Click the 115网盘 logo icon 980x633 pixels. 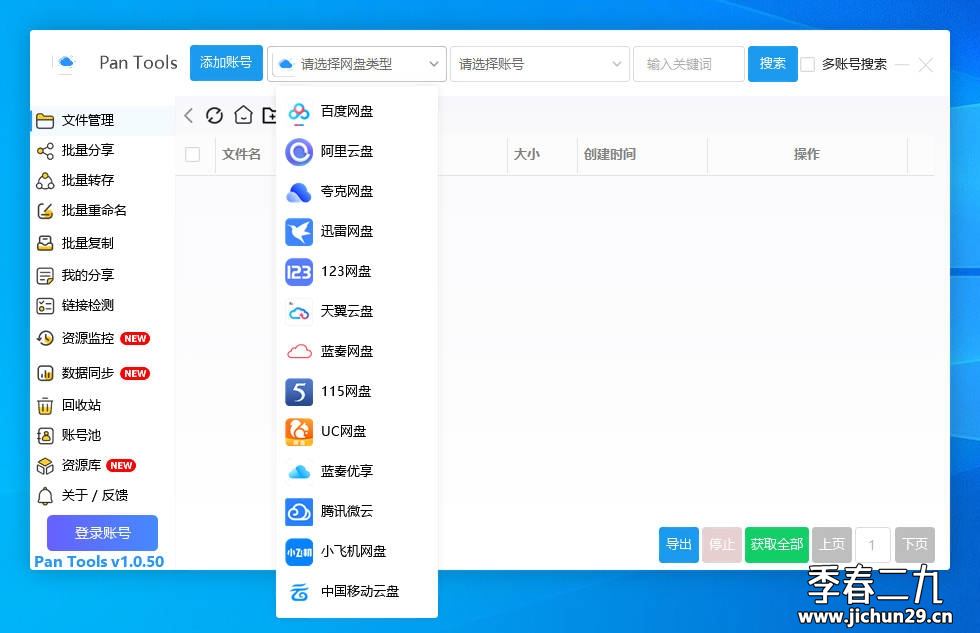pos(299,392)
